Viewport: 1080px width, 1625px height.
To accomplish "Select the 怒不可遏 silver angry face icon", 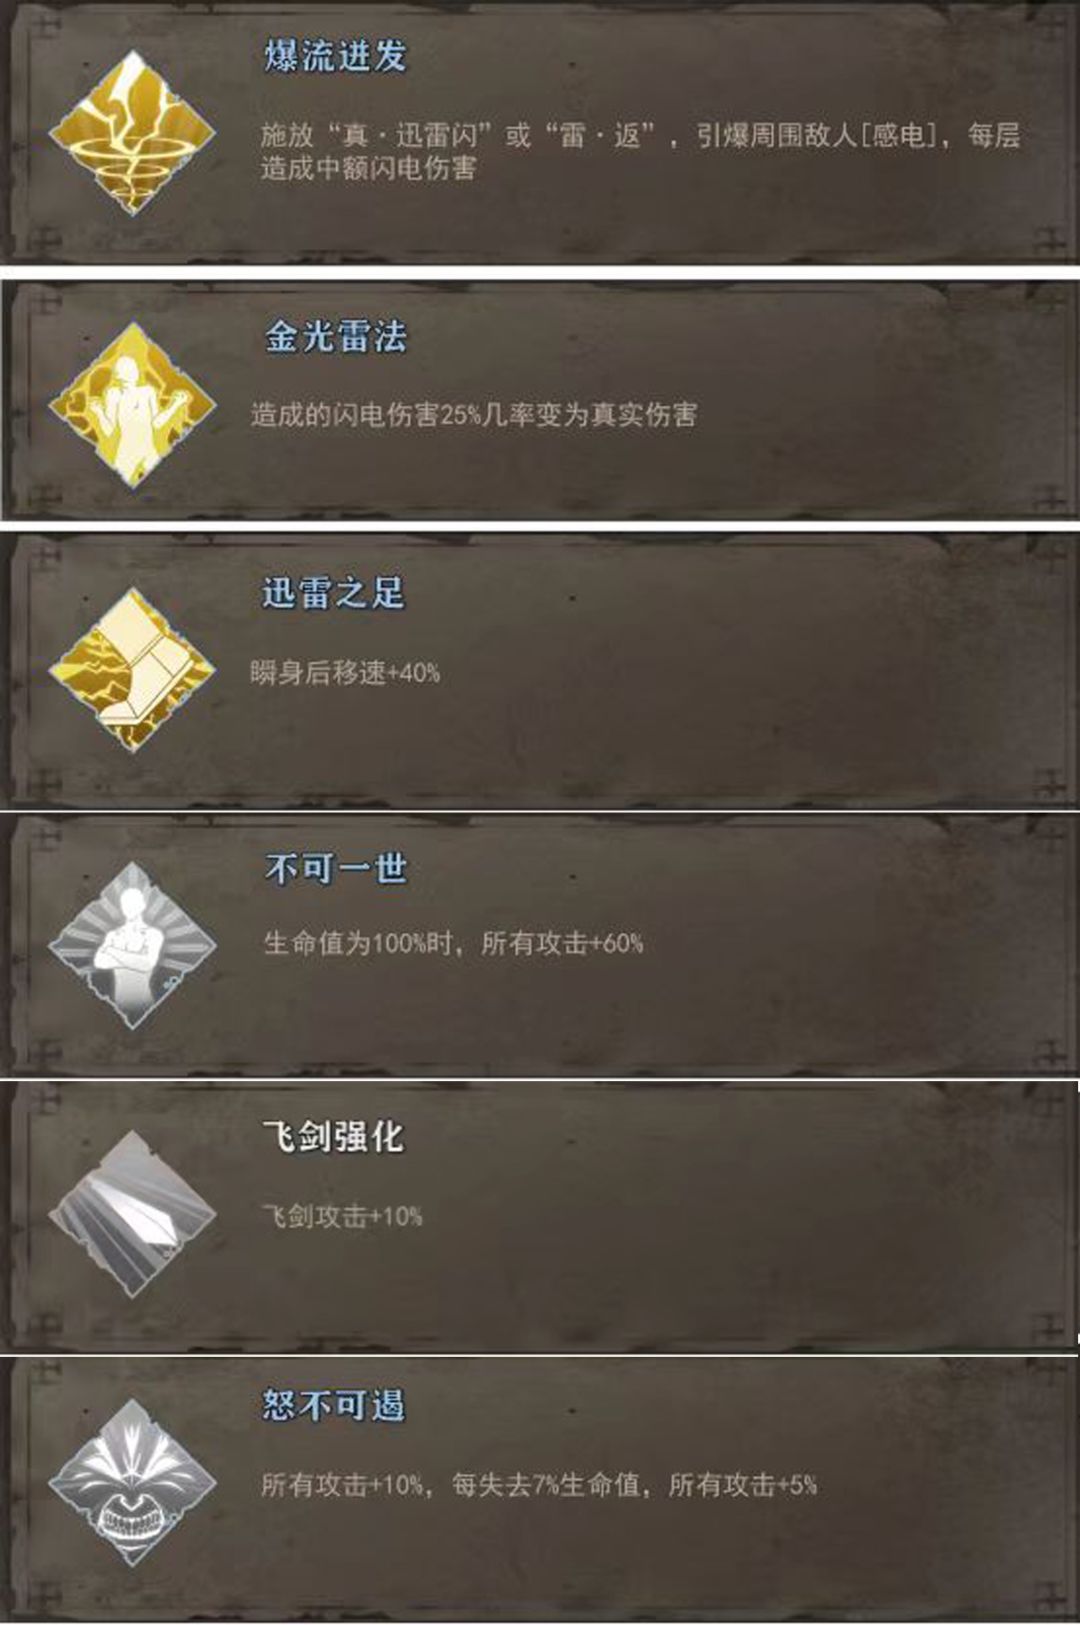I will [x=132, y=1482].
